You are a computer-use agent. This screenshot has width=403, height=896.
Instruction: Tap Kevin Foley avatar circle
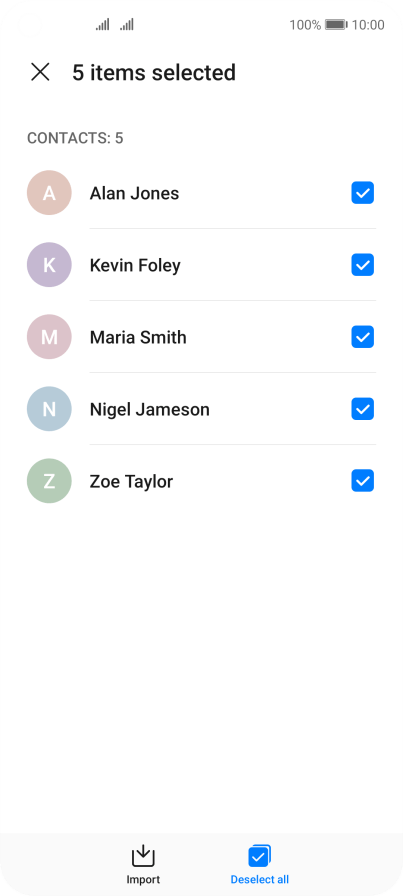coord(49,265)
